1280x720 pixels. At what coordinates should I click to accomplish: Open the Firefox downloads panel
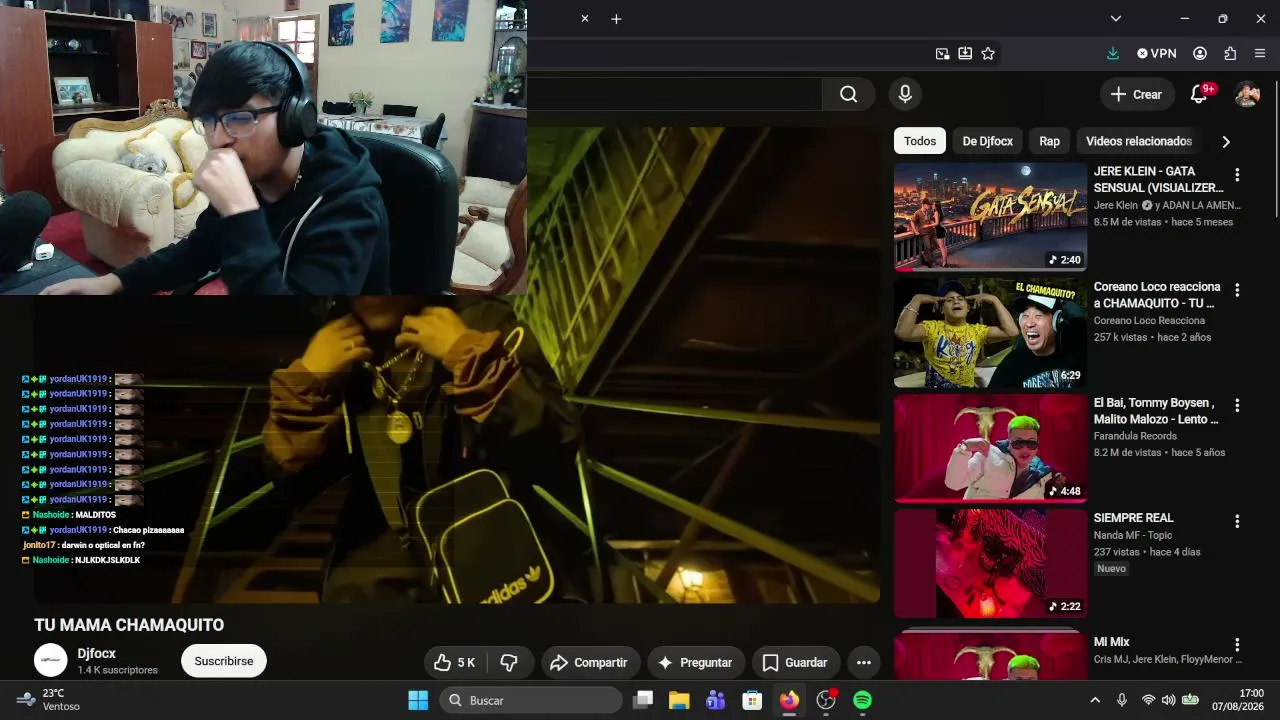(1113, 53)
